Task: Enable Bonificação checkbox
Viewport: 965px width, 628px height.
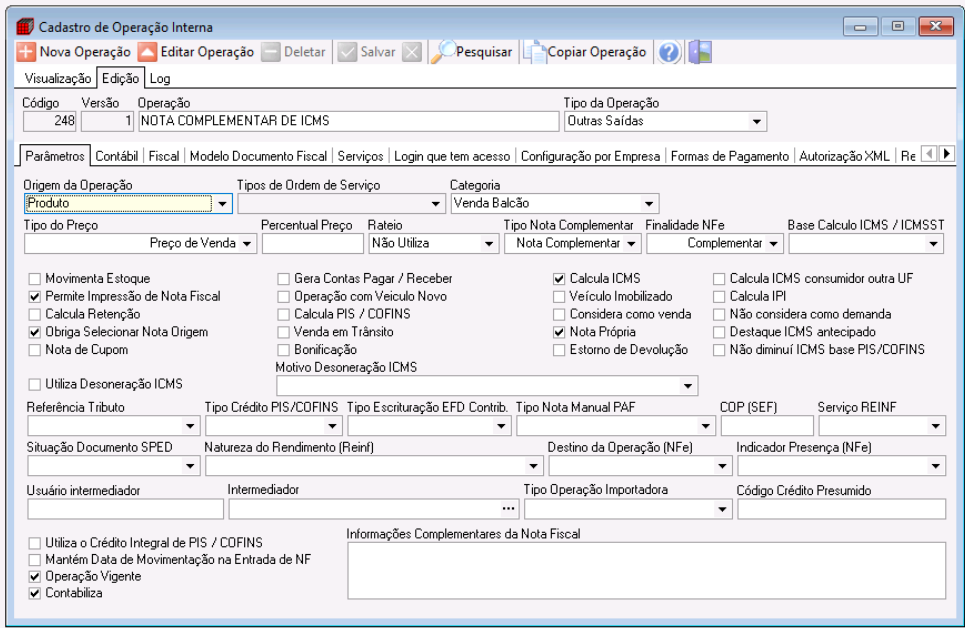Action: pos(283,350)
